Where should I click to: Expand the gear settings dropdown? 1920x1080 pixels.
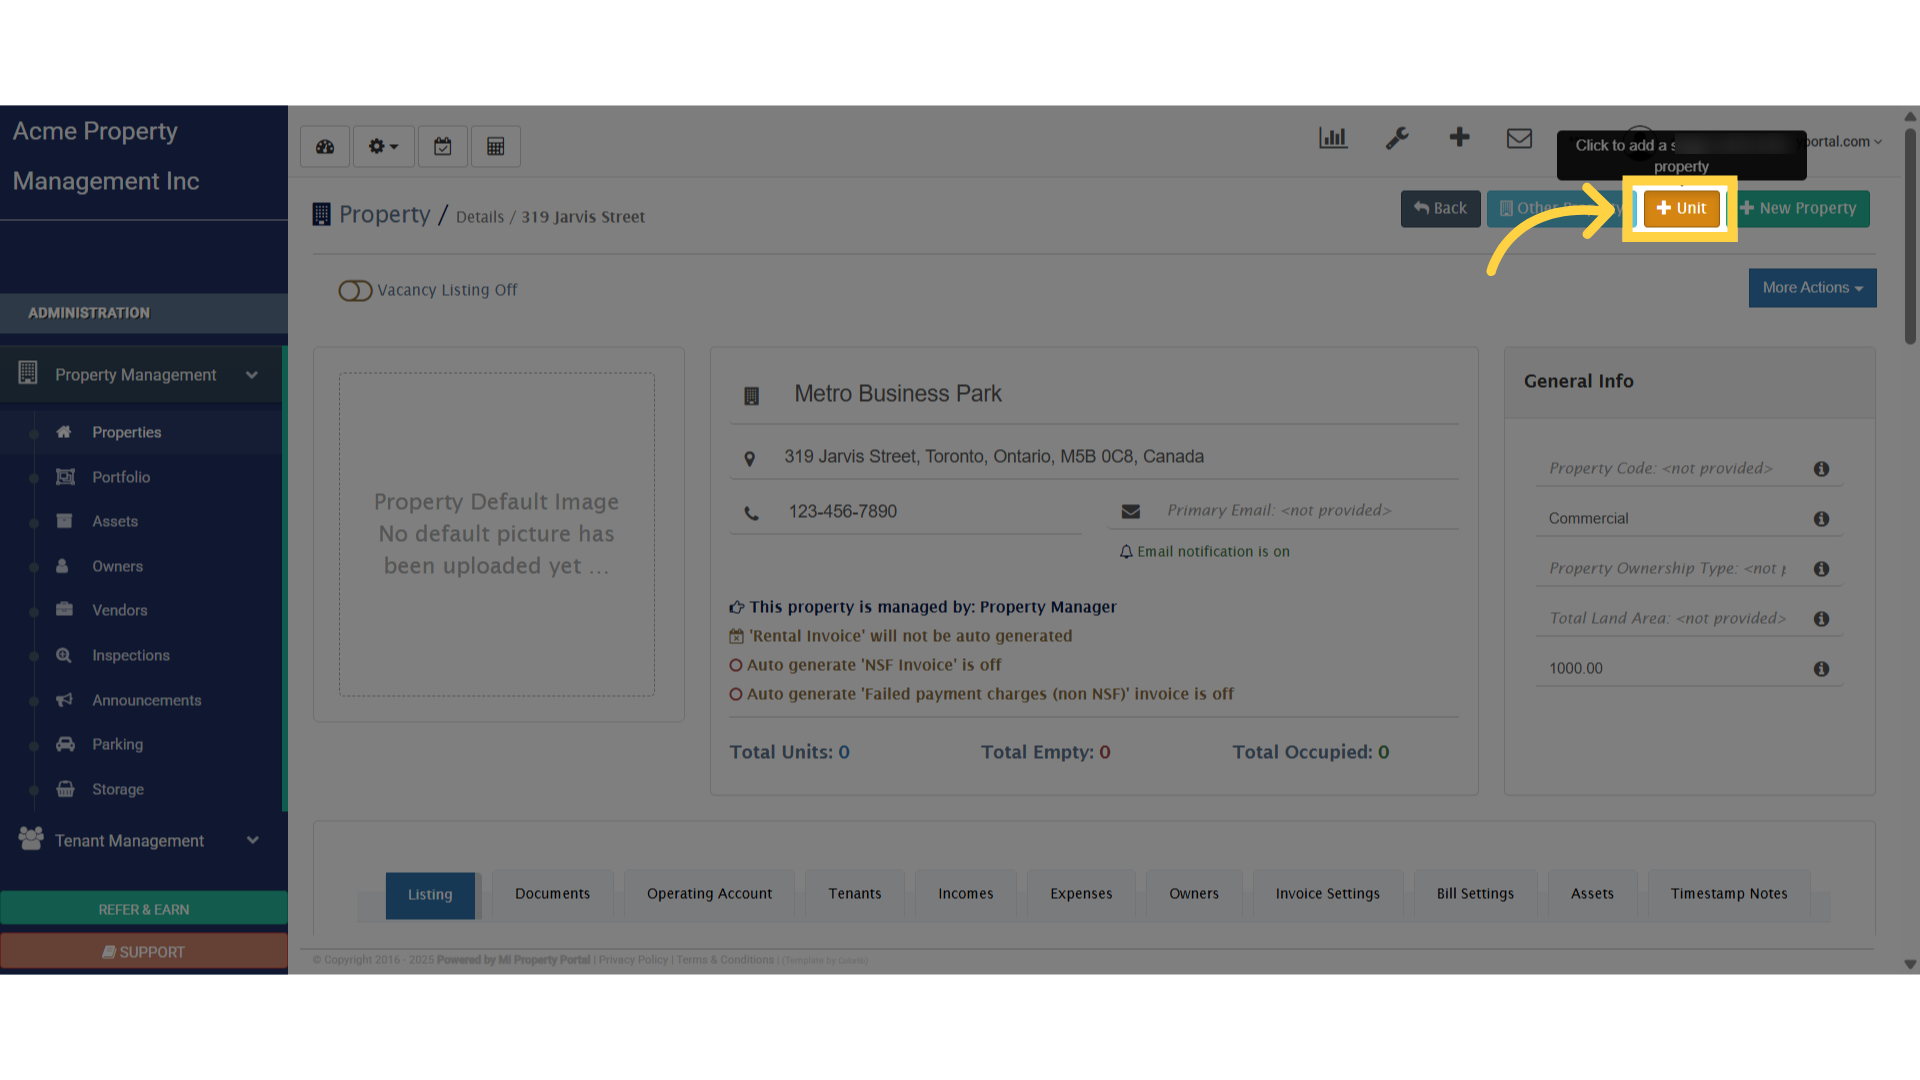pos(383,147)
